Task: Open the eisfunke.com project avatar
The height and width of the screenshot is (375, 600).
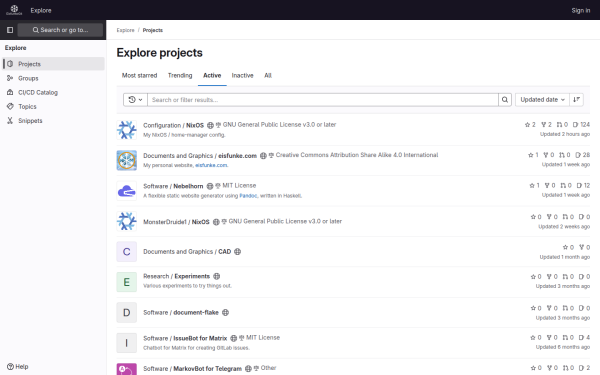Action: click(x=127, y=160)
